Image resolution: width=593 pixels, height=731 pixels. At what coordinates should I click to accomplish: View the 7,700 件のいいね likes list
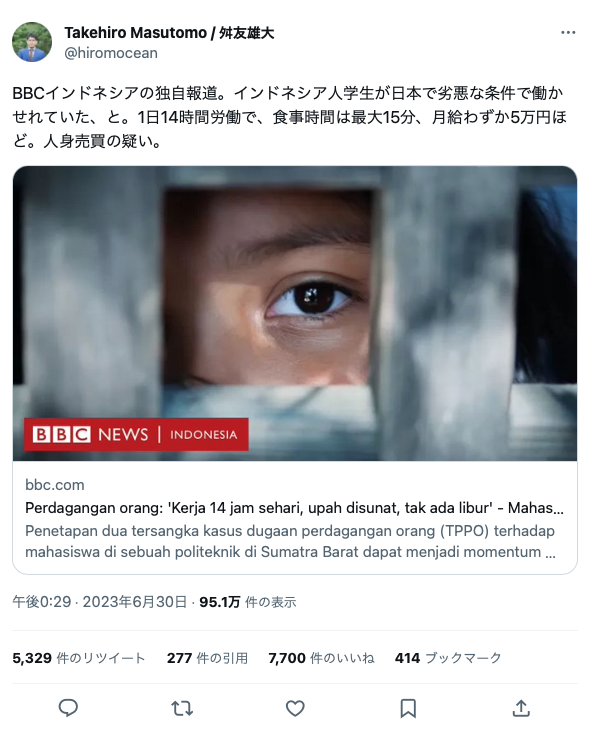pyautogui.click(x=321, y=658)
